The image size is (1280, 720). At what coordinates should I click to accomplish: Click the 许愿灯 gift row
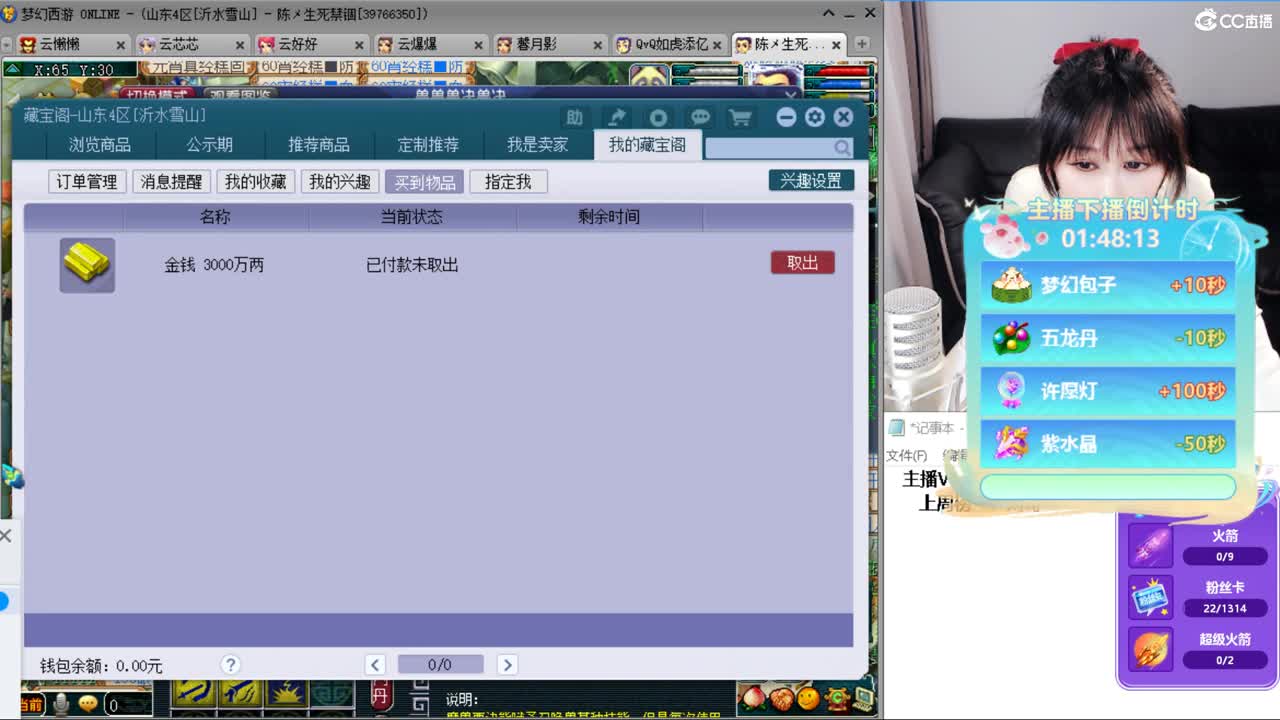click(1108, 391)
